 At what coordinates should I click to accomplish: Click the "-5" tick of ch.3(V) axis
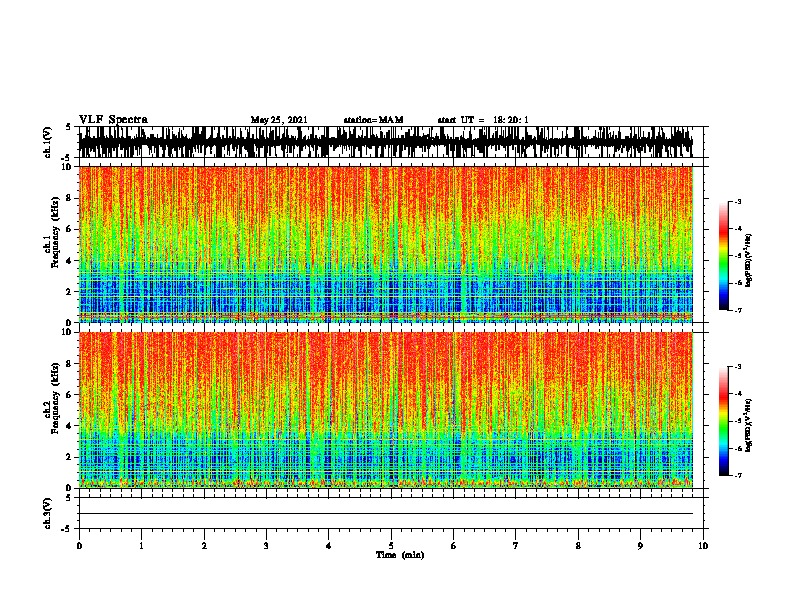[x=67, y=529]
